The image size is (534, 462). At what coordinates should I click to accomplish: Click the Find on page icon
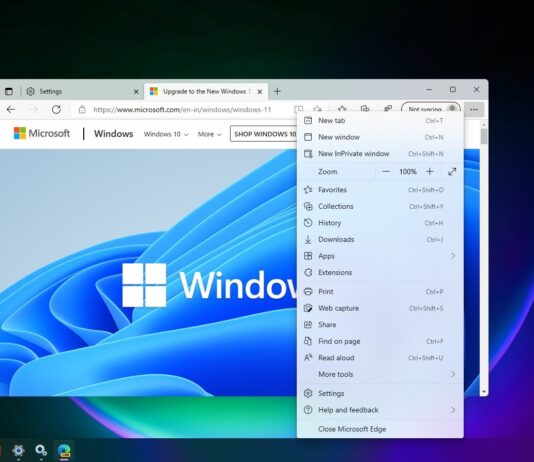[308, 341]
